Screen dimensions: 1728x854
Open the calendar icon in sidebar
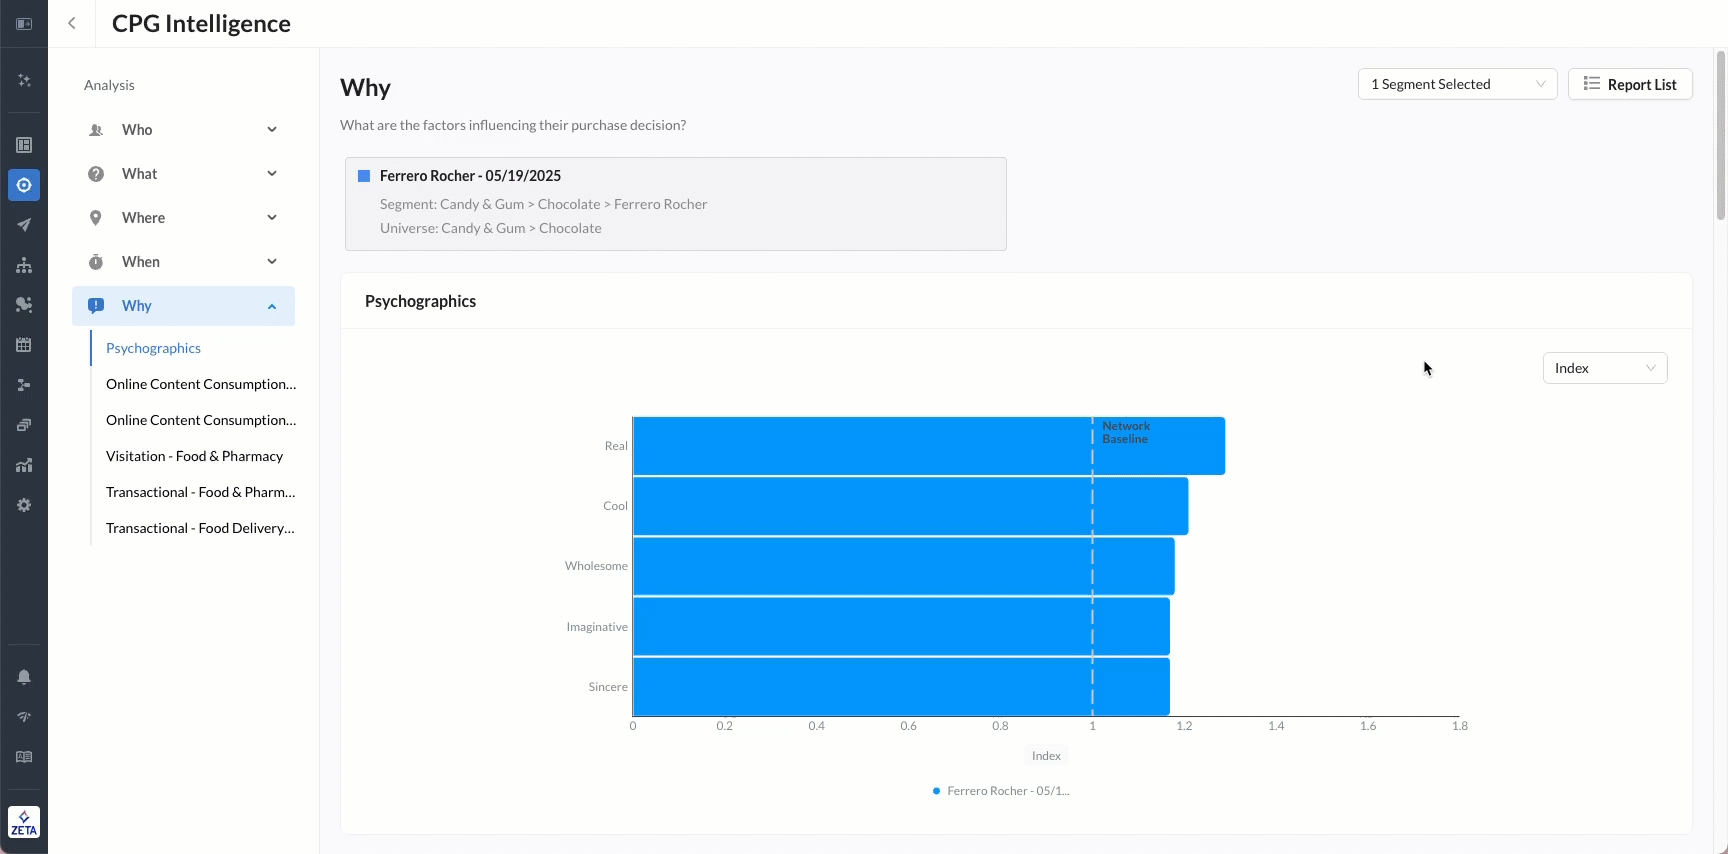pos(24,345)
